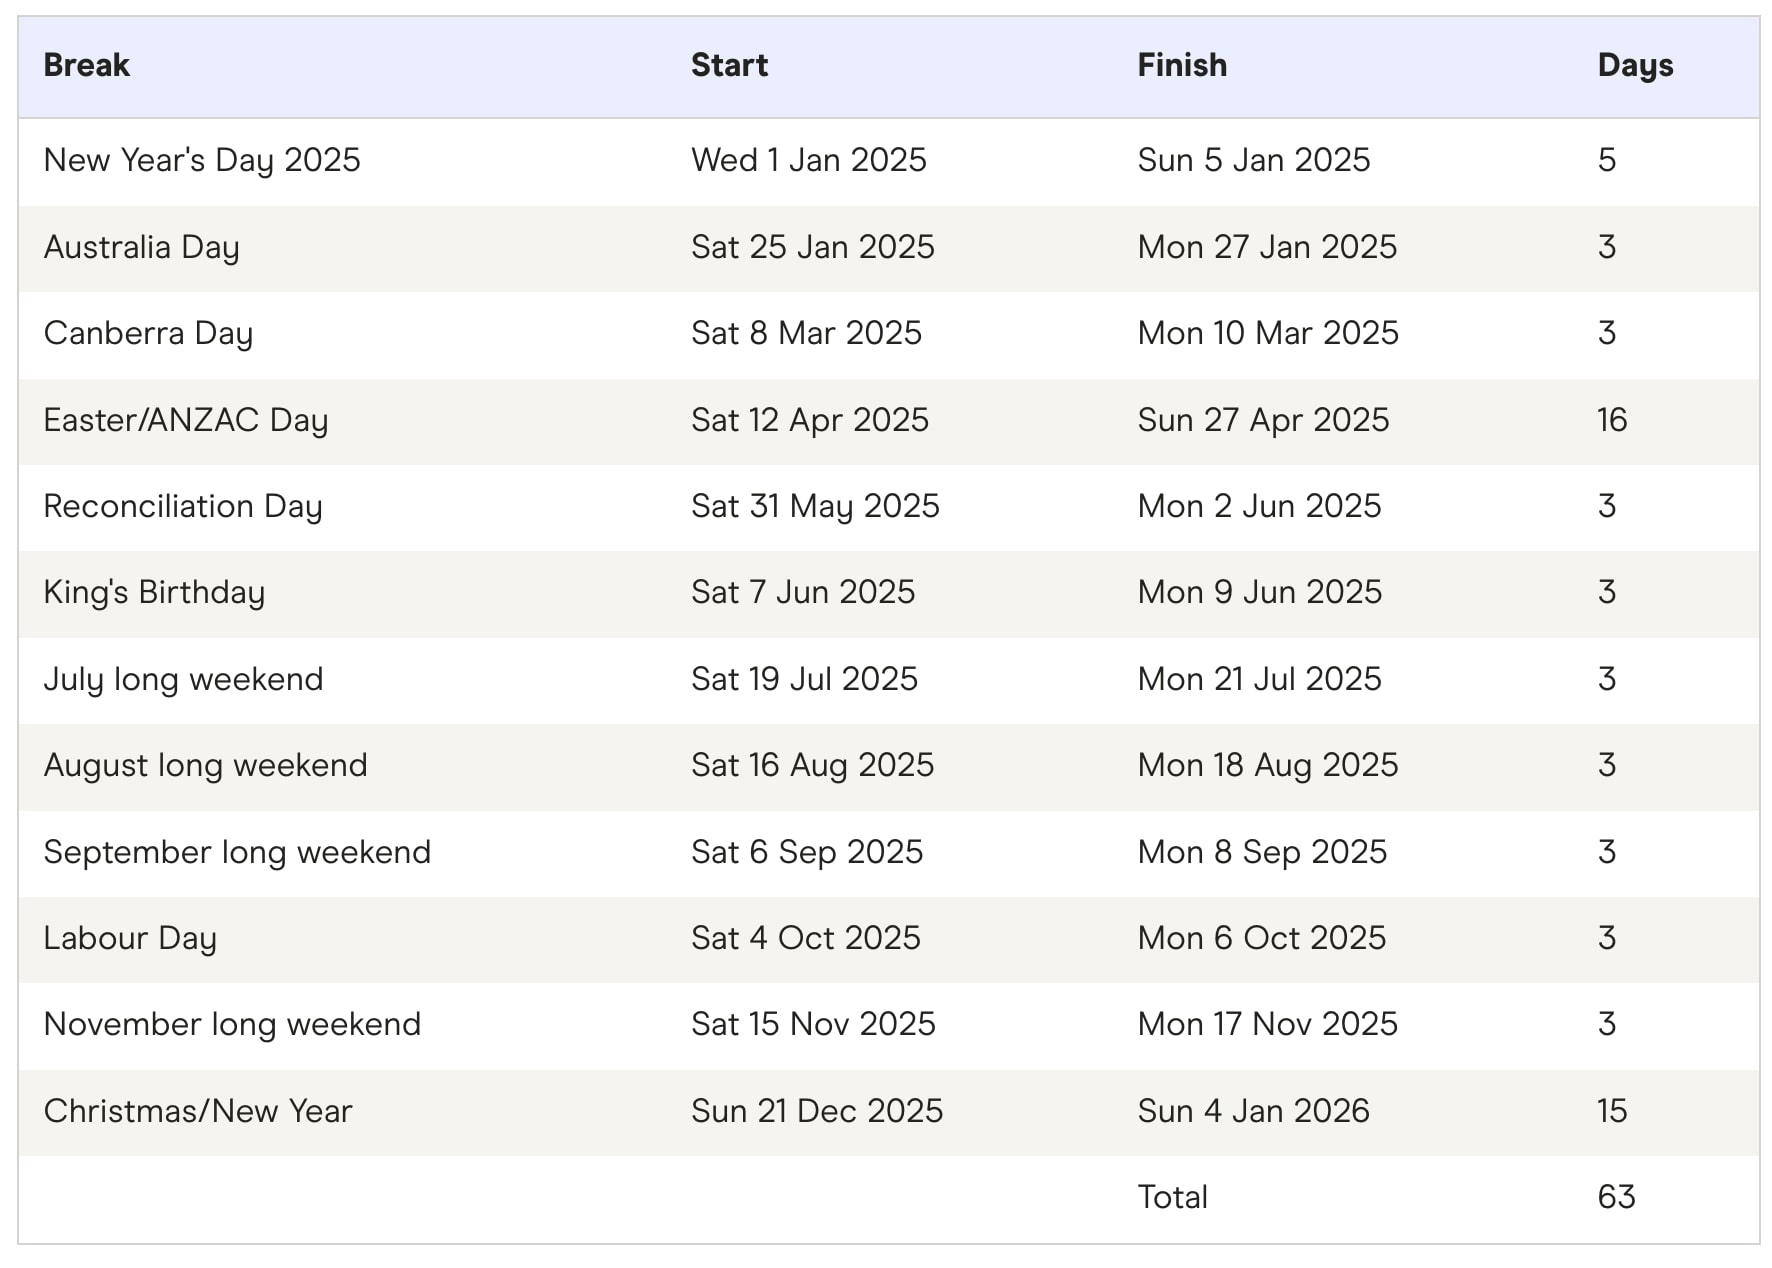Click the Easter/ANZAC Day row label
This screenshot has width=1772, height=1268.
click(186, 421)
